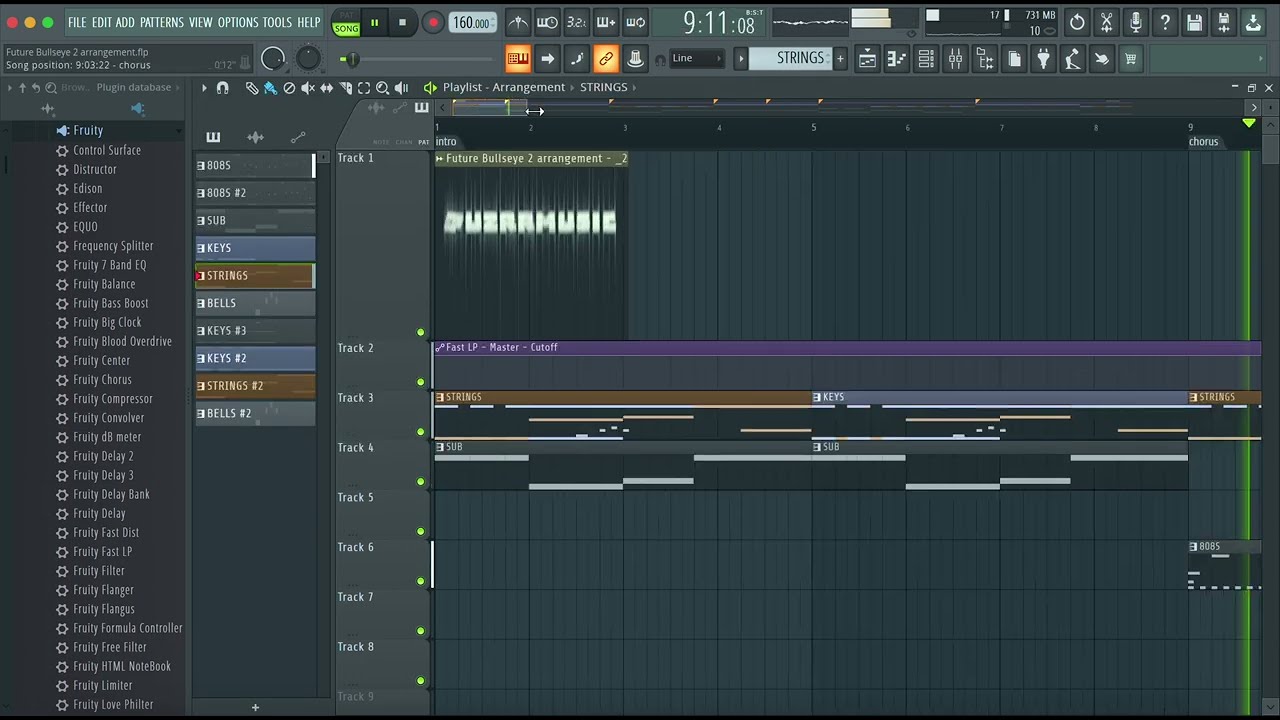Viewport: 1280px width, 720px height.
Task: Show automation clips picker icon above list
Action: pyautogui.click(x=297, y=137)
